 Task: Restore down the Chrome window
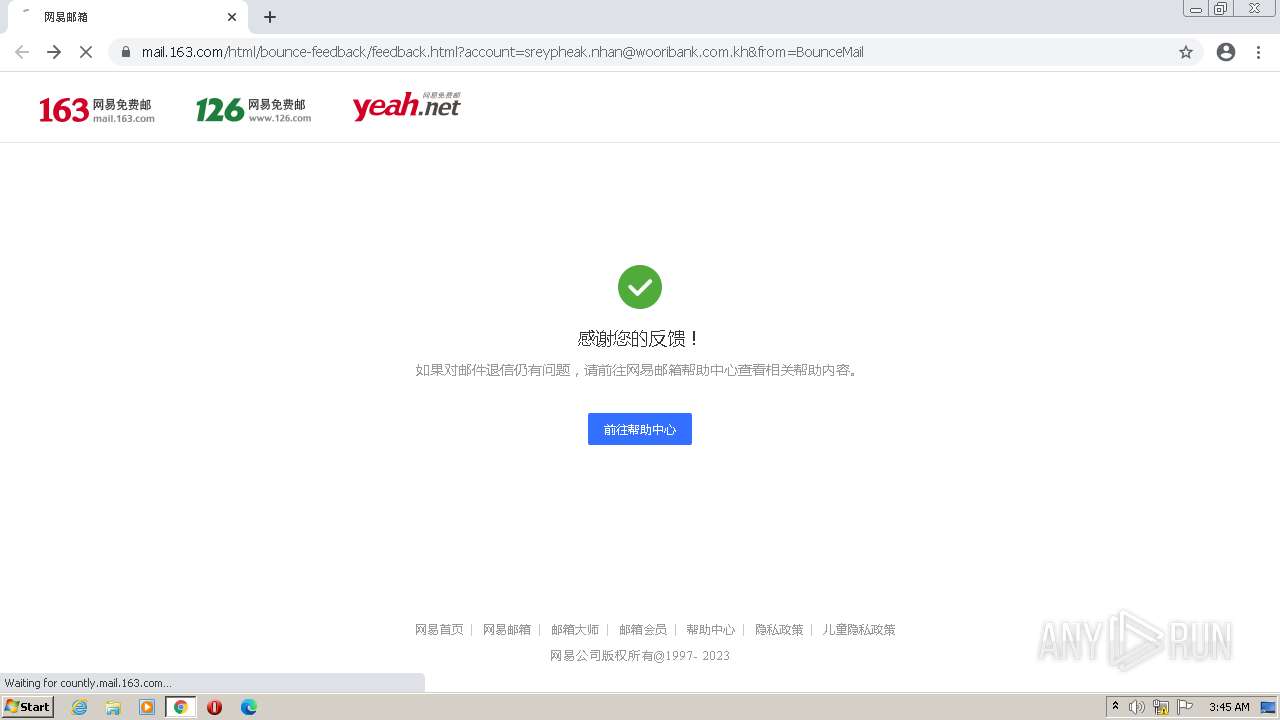pyautogui.click(x=1221, y=9)
